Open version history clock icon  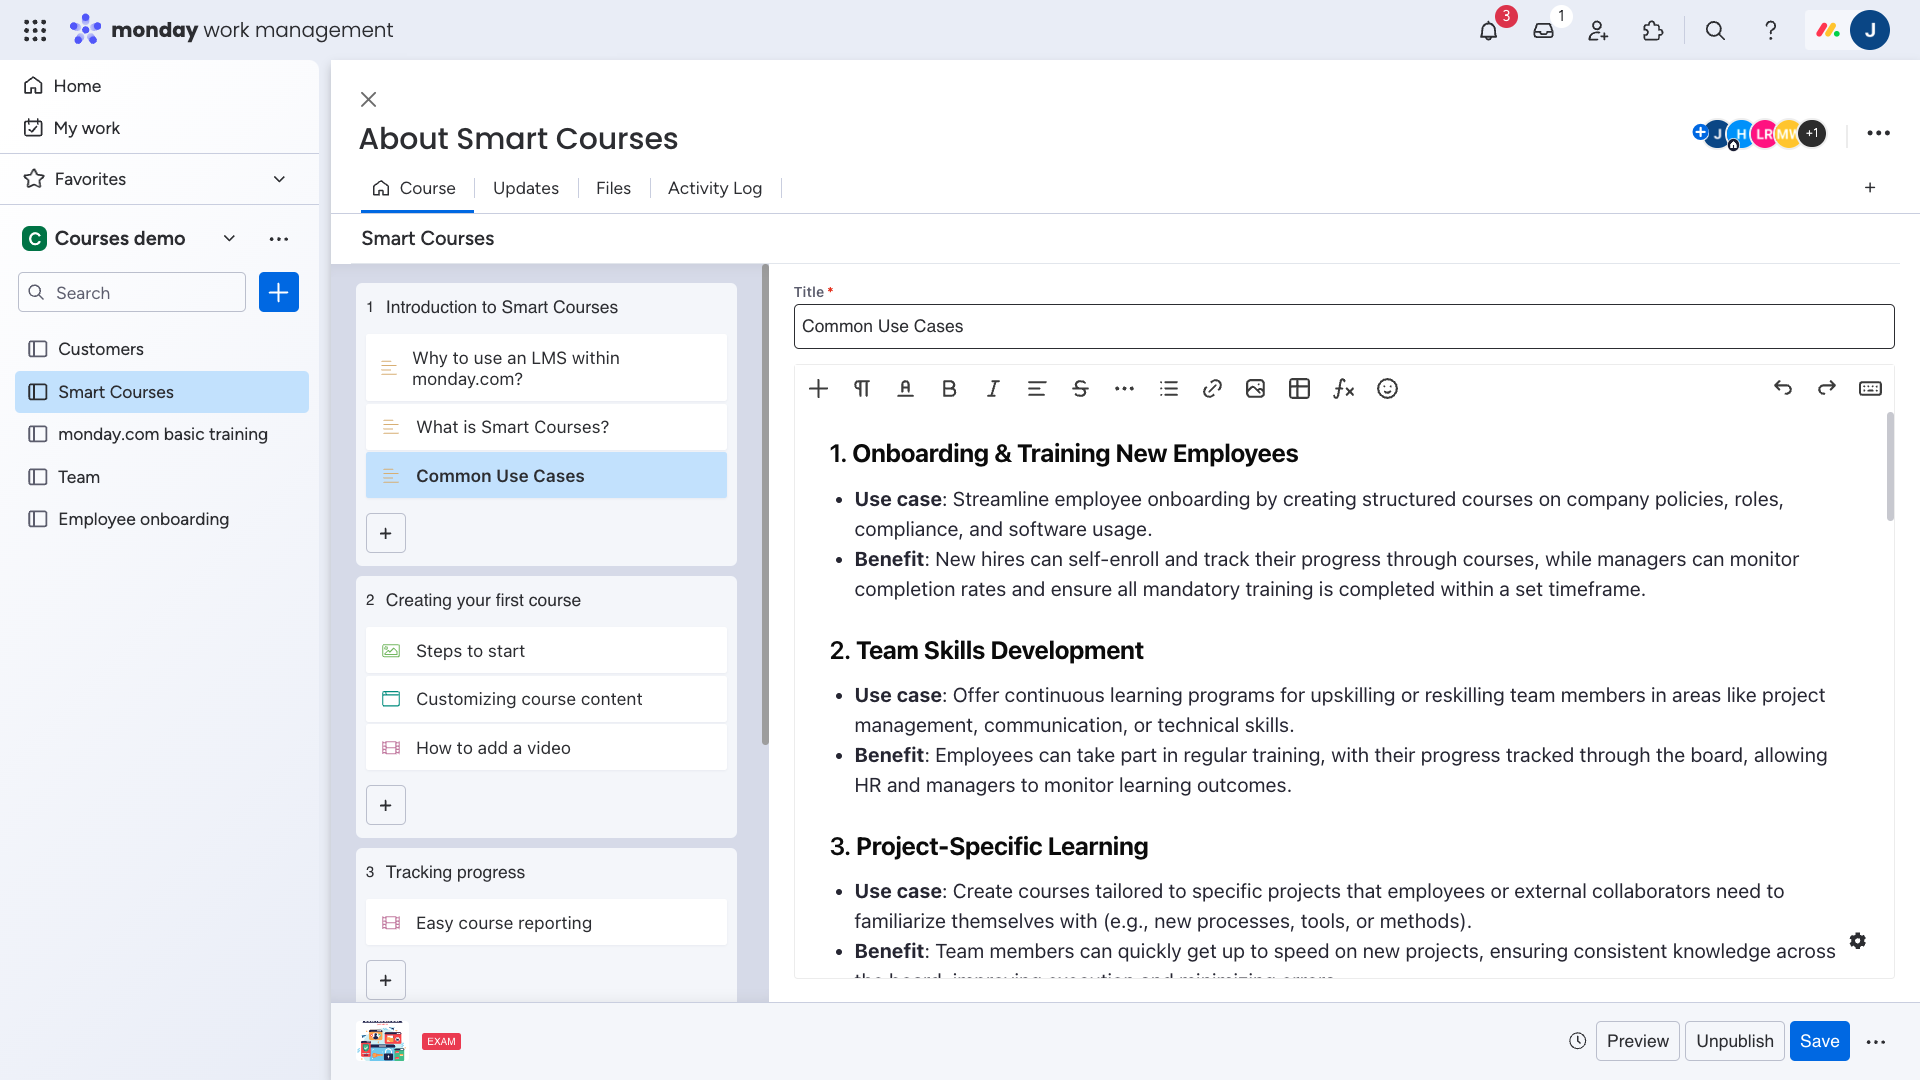pos(1578,1041)
